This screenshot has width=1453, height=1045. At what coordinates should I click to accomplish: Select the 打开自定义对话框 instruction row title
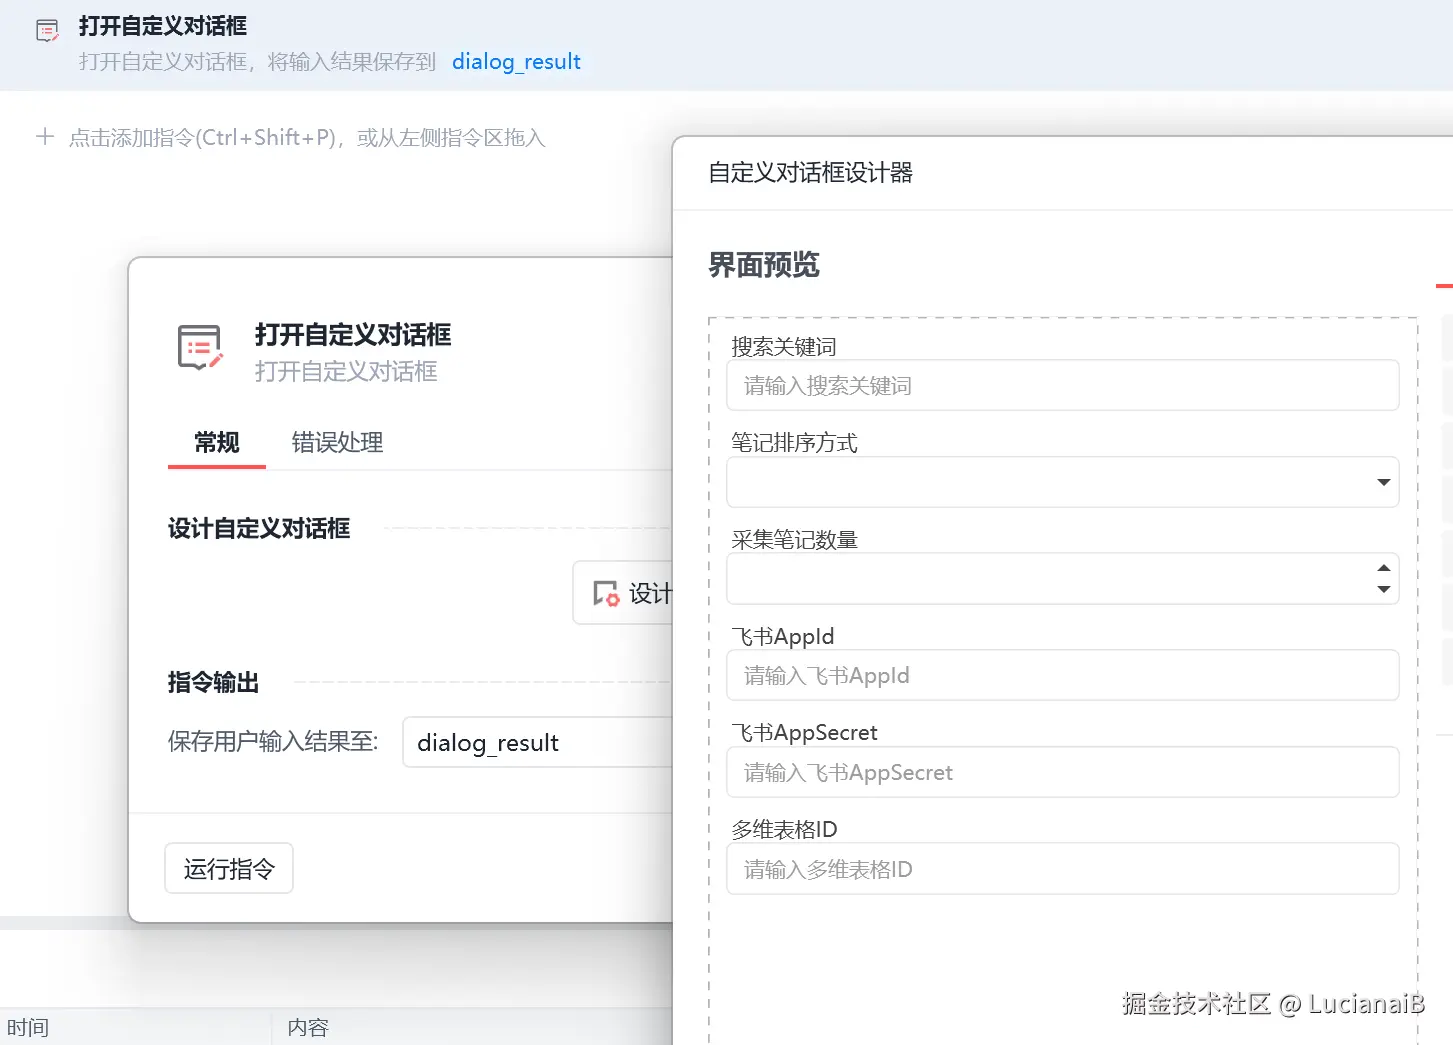tap(163, 26)
